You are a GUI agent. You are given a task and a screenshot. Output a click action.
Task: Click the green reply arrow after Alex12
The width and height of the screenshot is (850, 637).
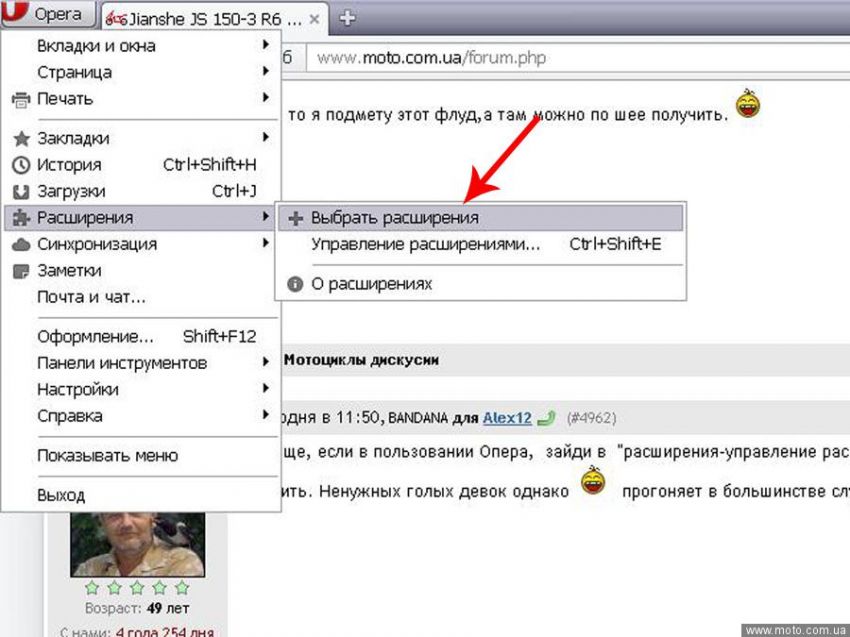click(x=546, y=419)
